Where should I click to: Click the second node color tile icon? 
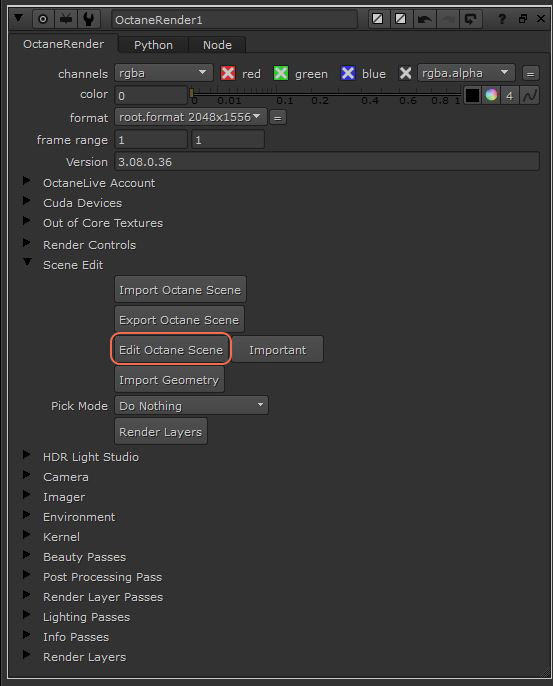point(400,19)
